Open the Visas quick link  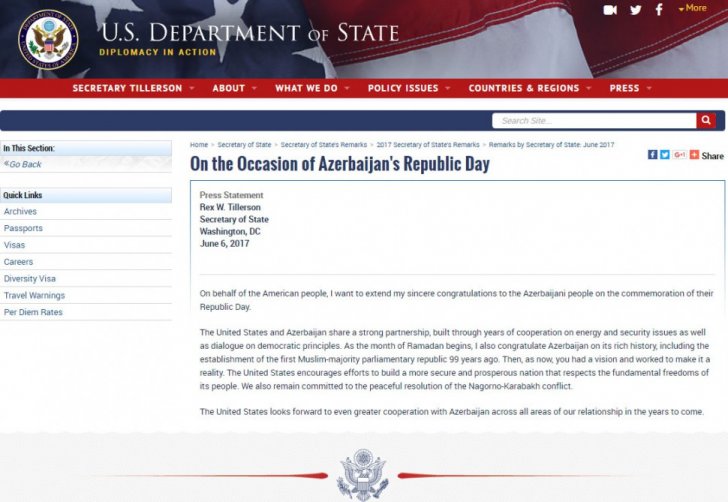(x=14, y=245)
